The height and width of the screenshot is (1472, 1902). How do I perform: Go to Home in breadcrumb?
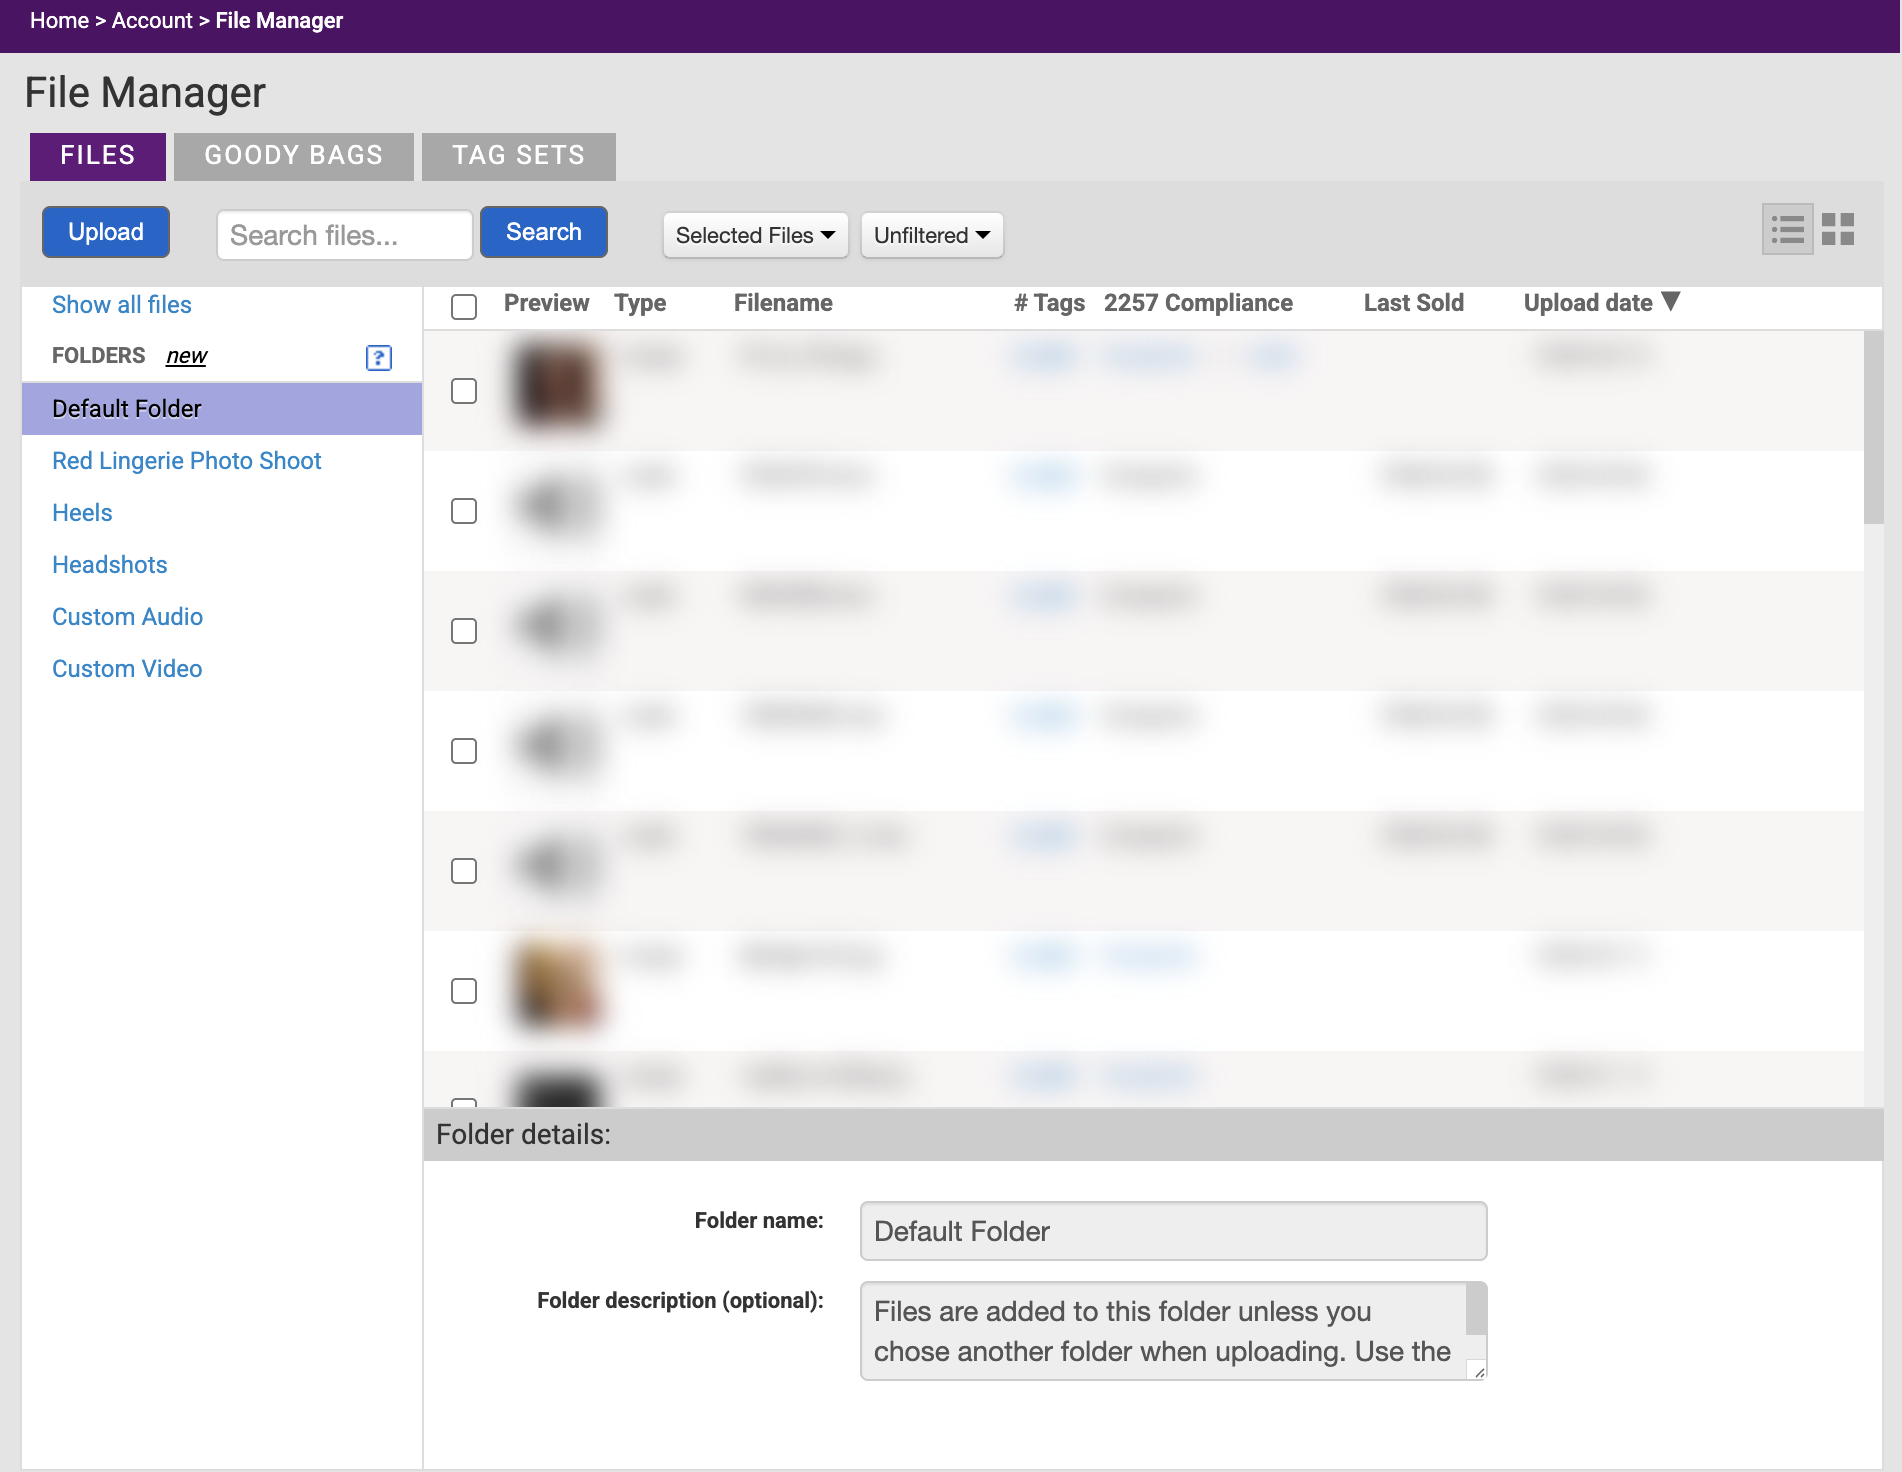[x=59, y=21]
